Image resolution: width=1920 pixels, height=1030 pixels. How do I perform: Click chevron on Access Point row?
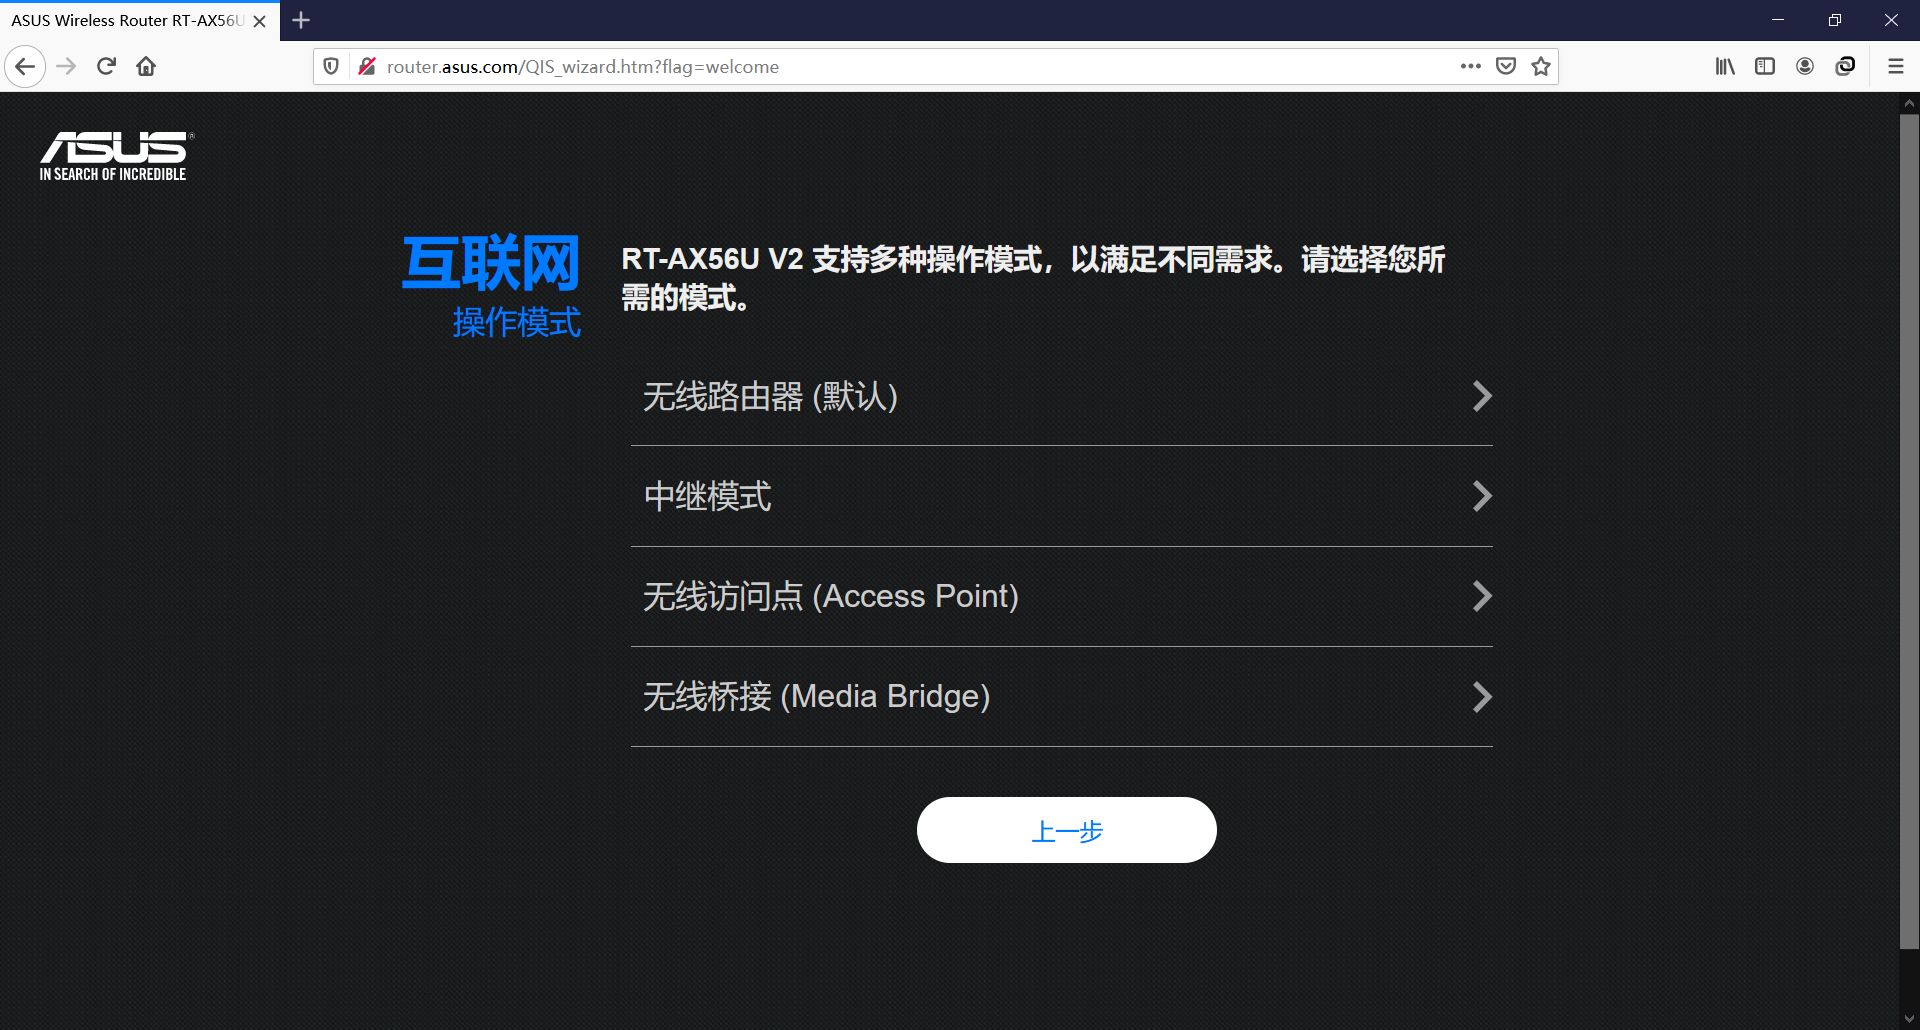pyautogui.click(x=1482, y=596)
